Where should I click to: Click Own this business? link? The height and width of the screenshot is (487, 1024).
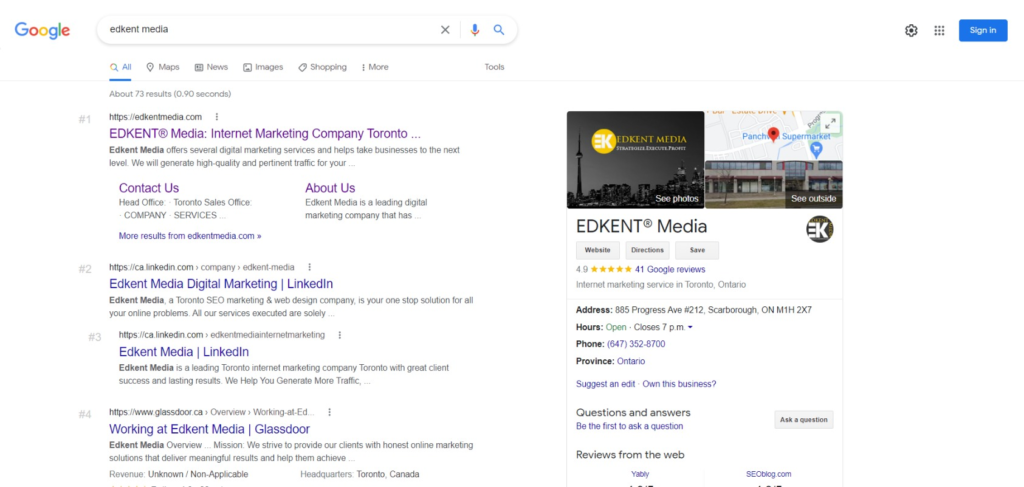click(x=679, y=384)
